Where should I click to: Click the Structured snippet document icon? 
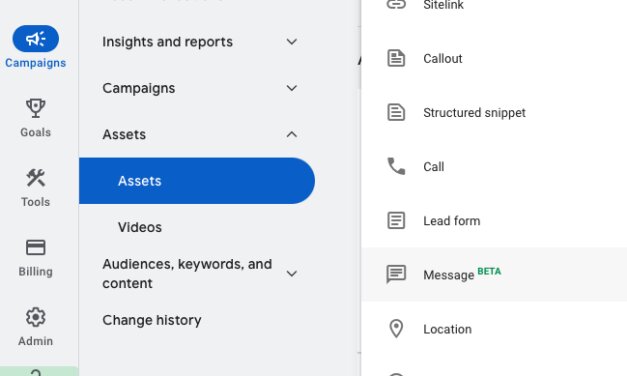click(x=396, y=112)
